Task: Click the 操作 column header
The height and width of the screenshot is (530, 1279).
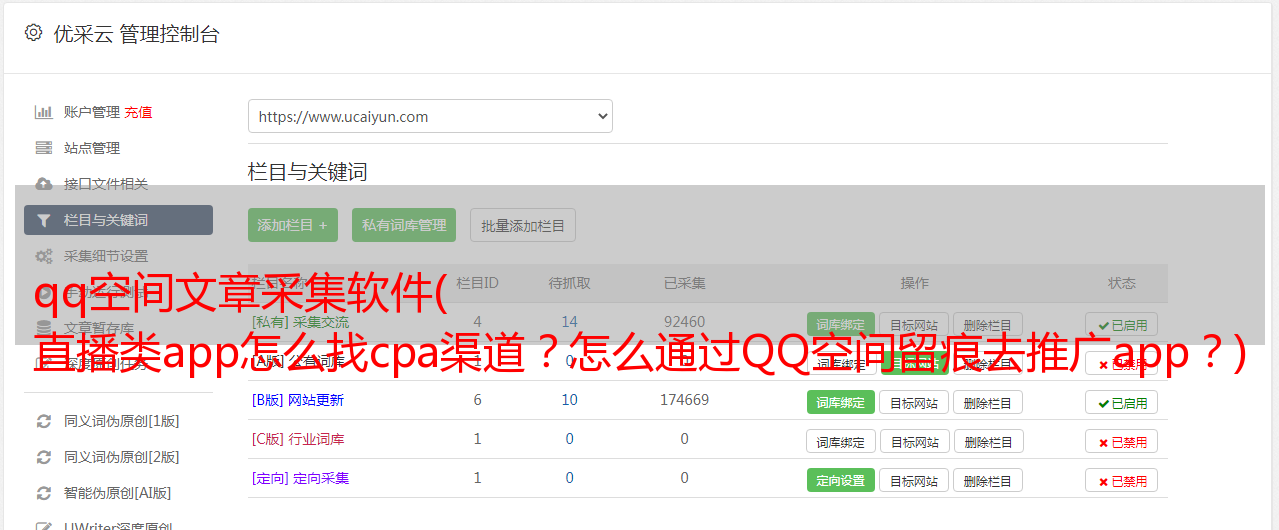Action: (x=914, y=283)
